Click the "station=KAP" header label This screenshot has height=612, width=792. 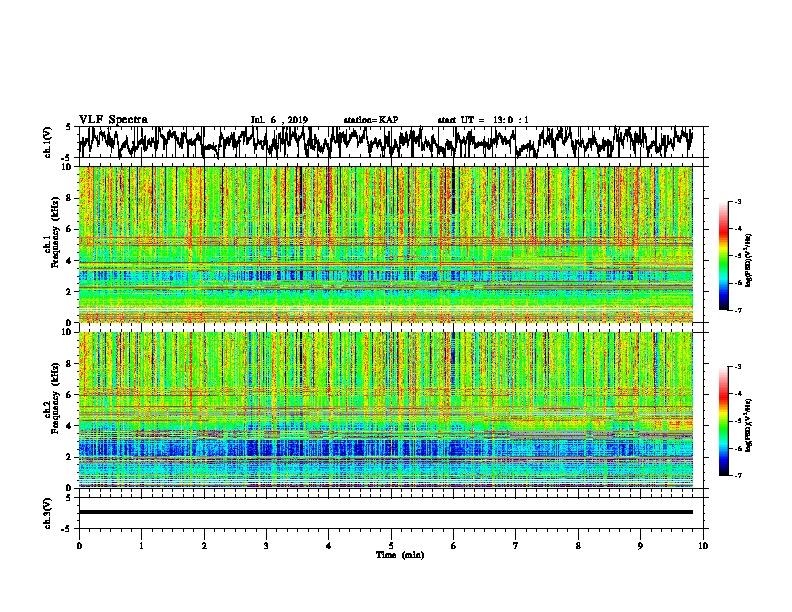(x=371, y=120)
